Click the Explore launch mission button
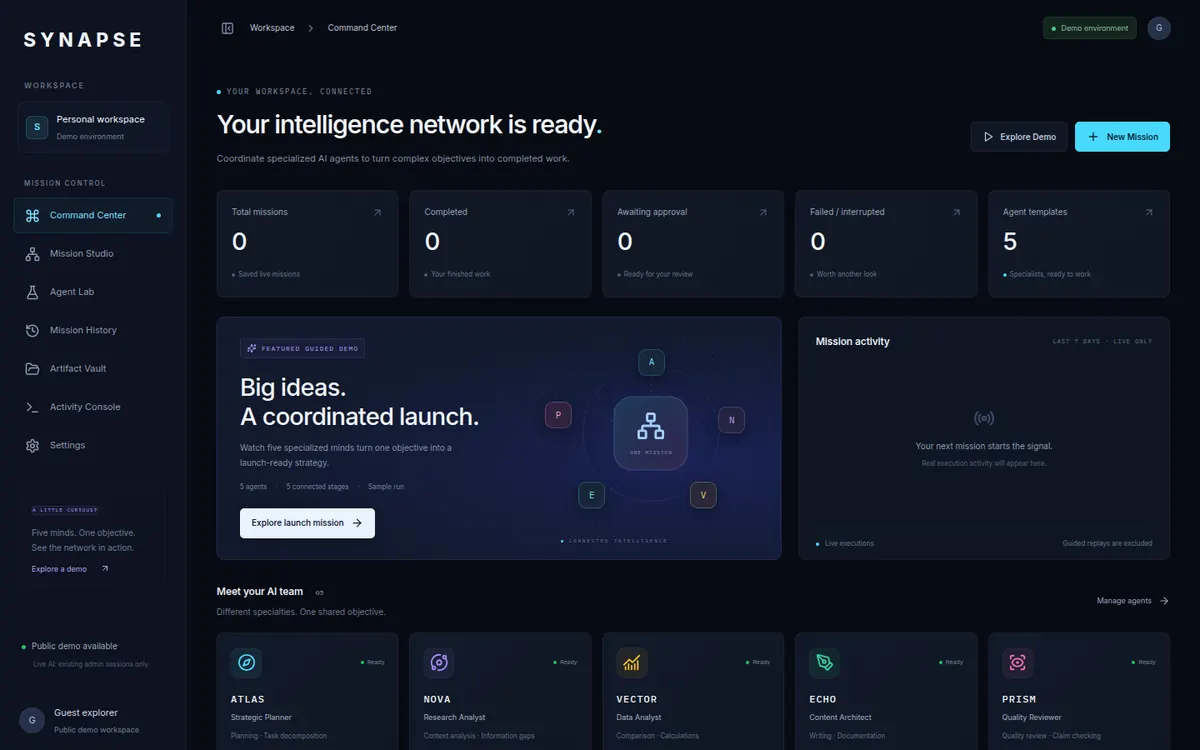Image resolution: width=1200 pixels, height=750 pixels. [307, 523]
